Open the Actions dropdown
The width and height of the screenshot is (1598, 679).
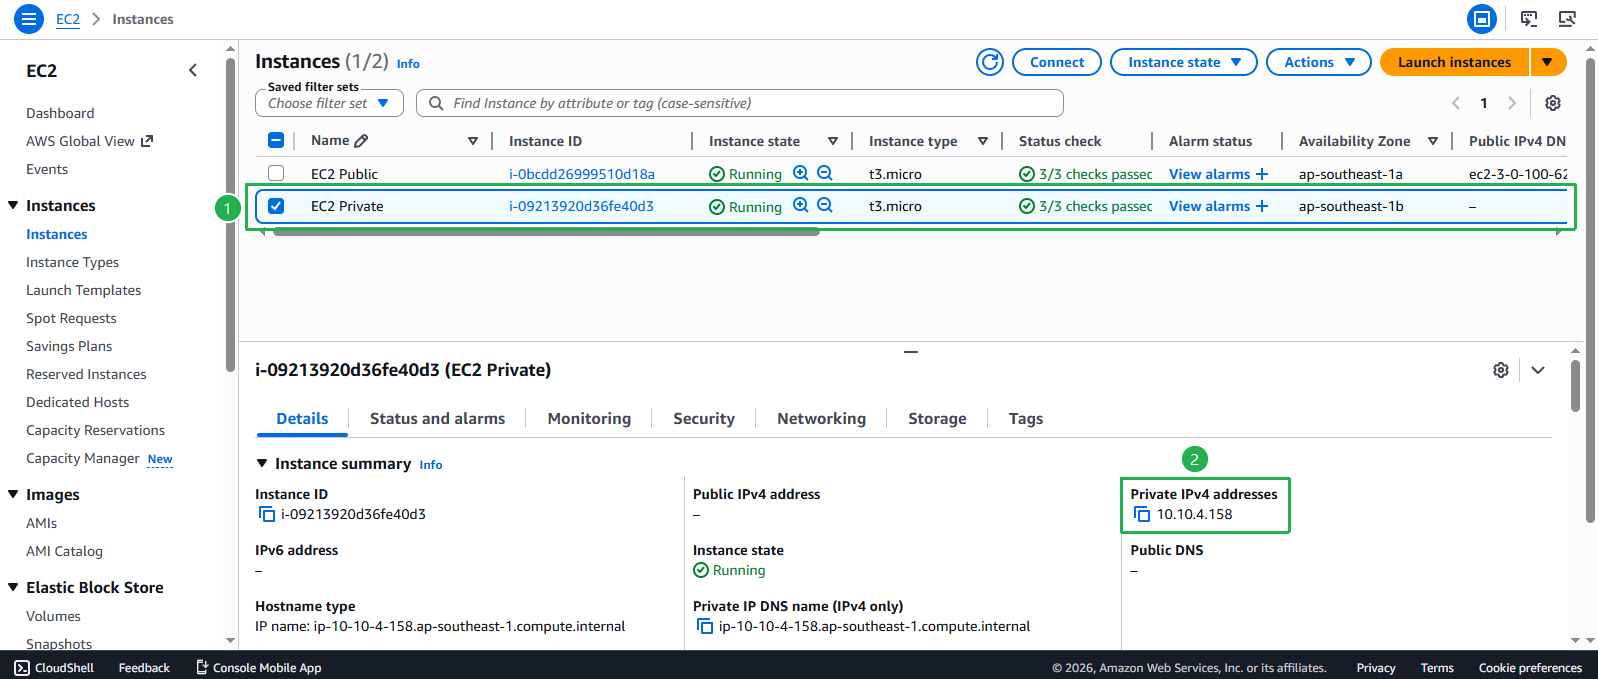(1318, 62)
